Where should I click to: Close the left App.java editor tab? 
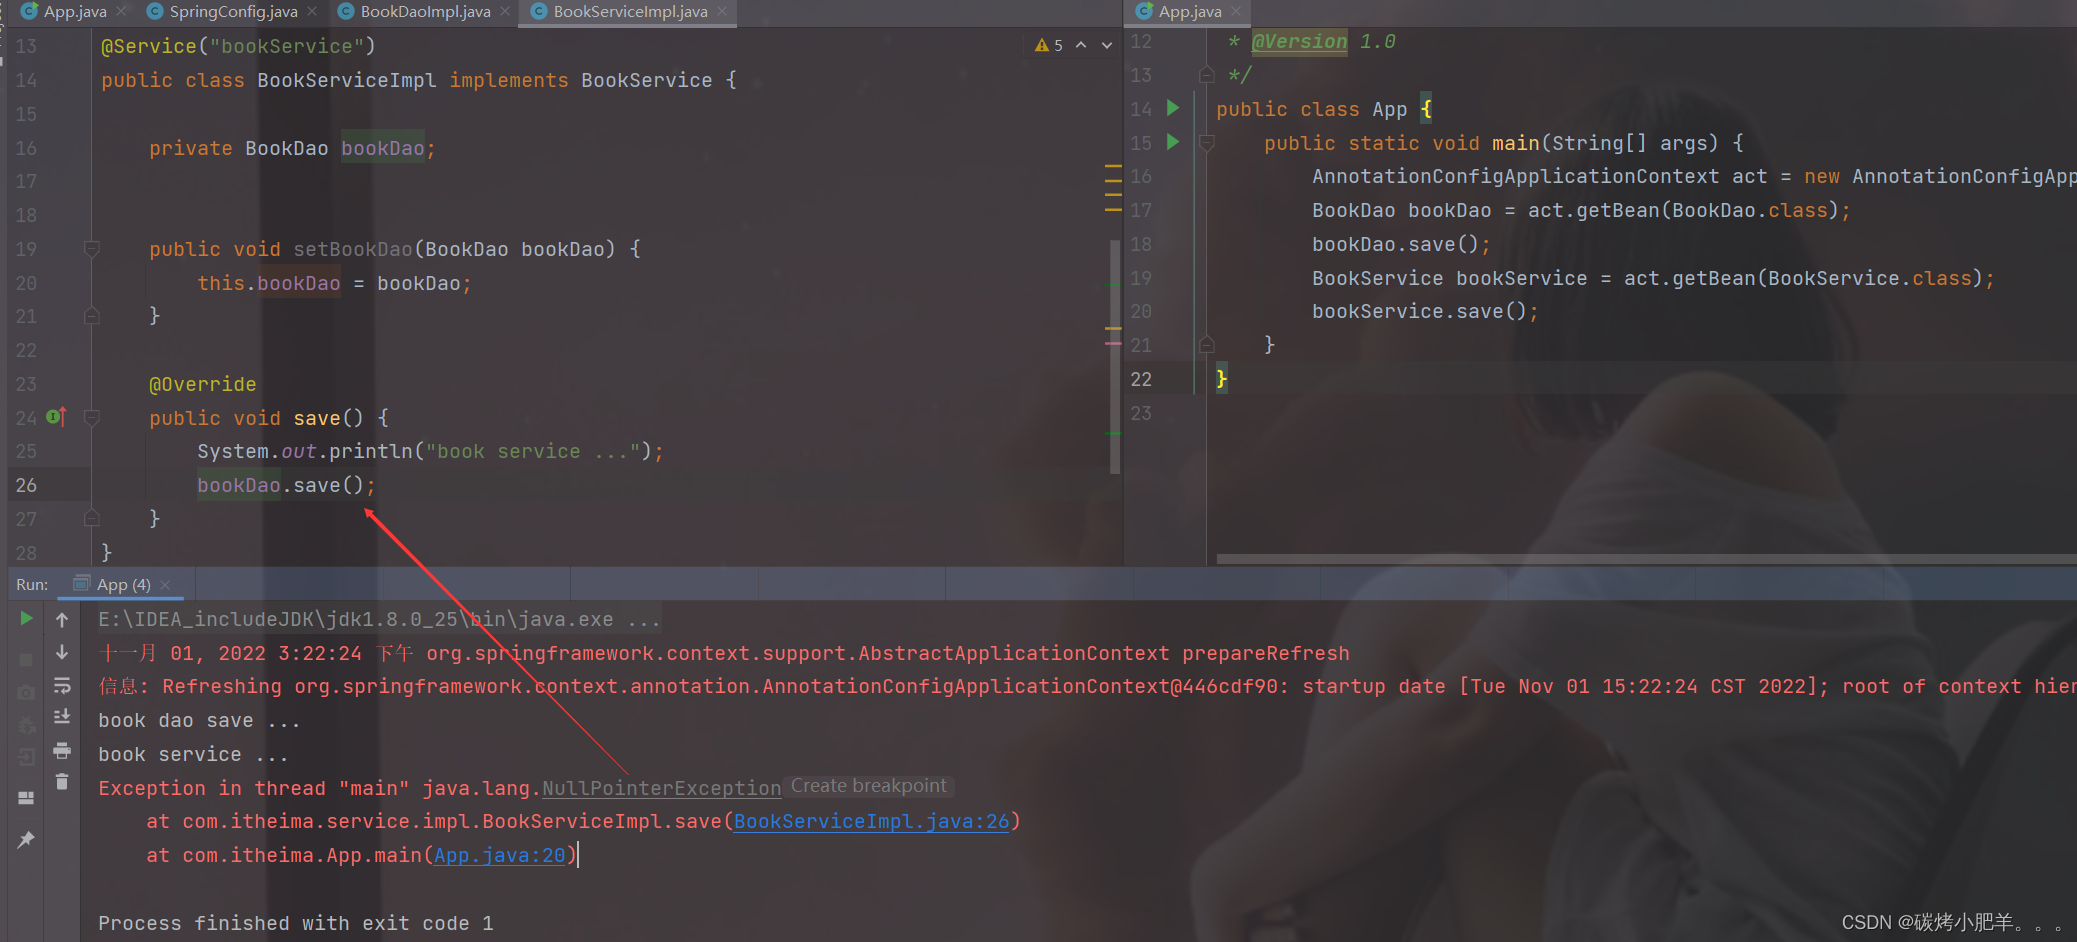pos(121,11)
